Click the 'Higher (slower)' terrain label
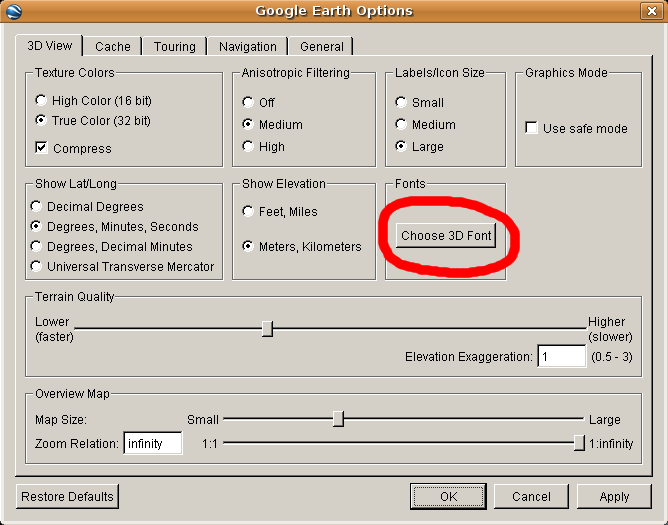This screenshot has width=668, height=525. (x=610, y=329)
